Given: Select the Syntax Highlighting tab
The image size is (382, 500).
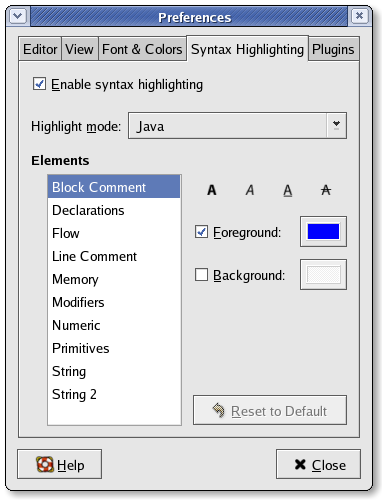Looking at the screenshot, I should (247, 49).
